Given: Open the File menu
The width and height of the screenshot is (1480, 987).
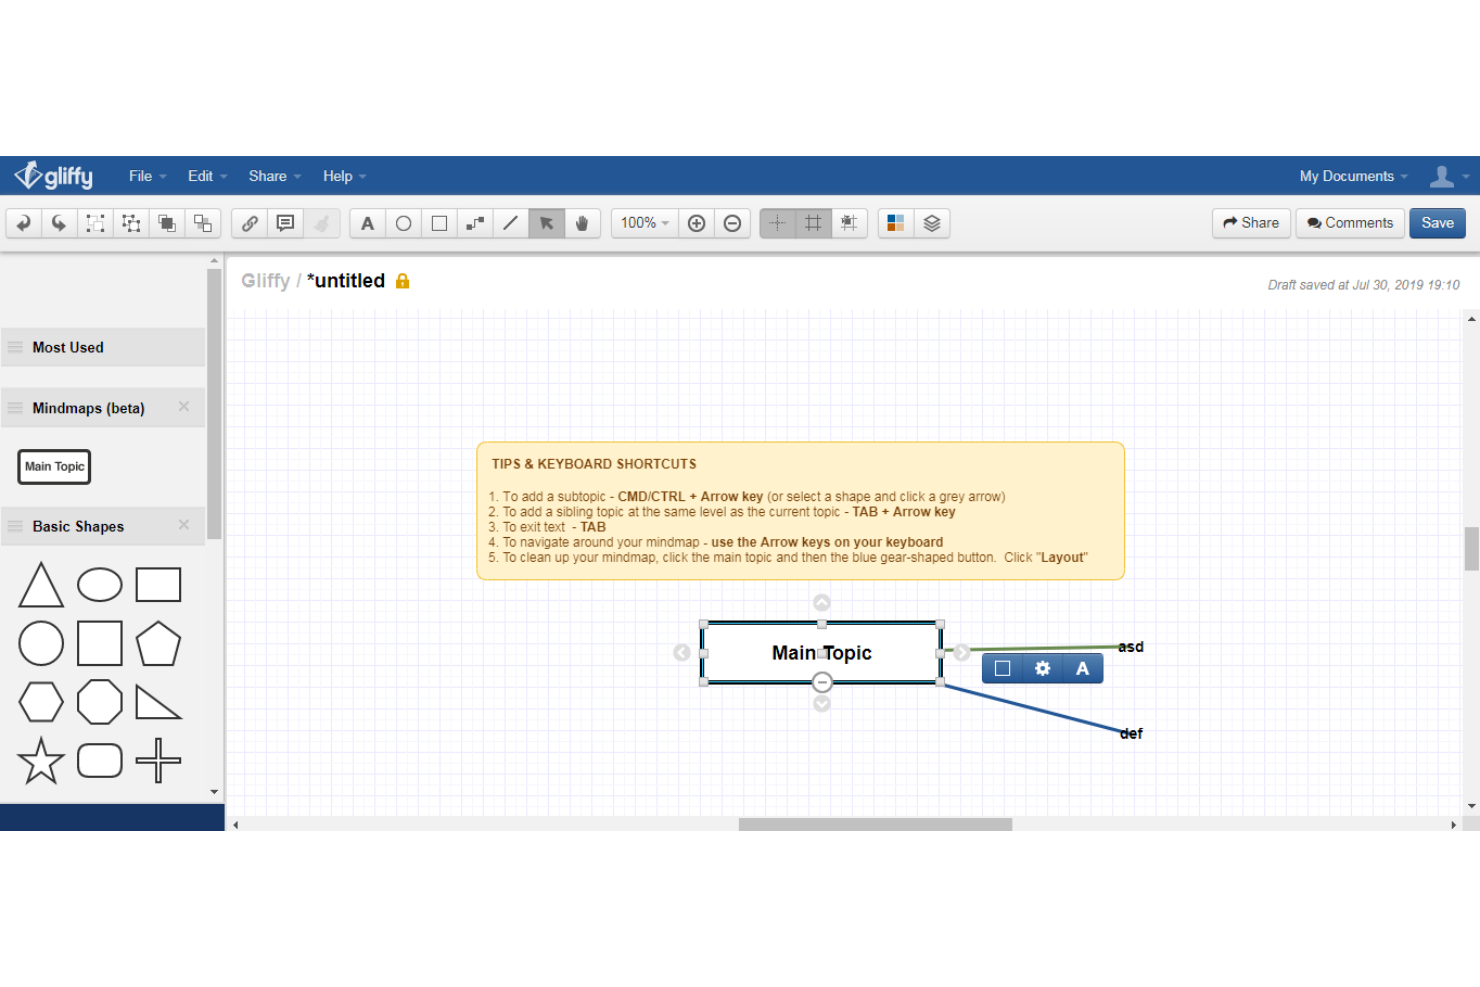Looking at the screenshot, I should [147, 176].
